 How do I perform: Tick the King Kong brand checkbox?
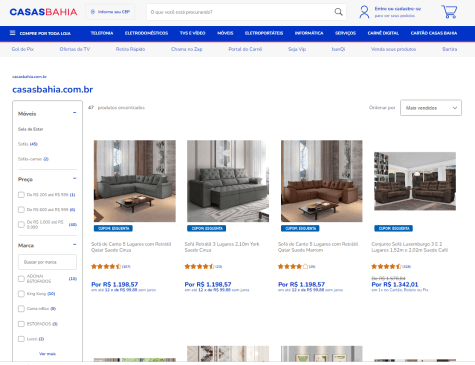pyautogui.click(x=21, y=294)
